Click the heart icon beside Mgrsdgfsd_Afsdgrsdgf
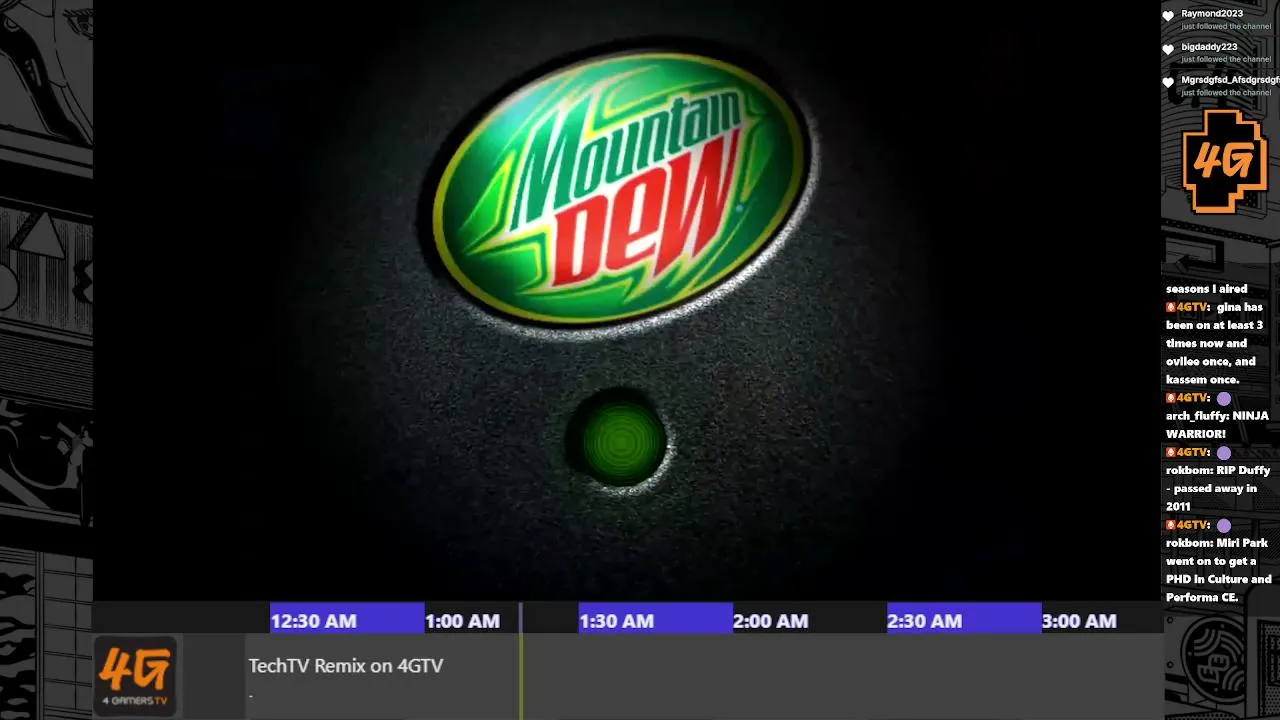The image size is (1280, 720). click(1168, 83)
